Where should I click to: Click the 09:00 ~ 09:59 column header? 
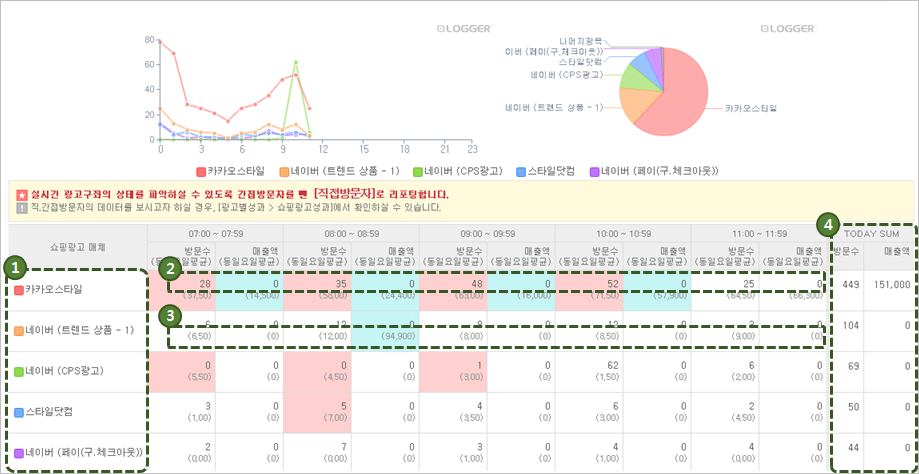point(487,233)
